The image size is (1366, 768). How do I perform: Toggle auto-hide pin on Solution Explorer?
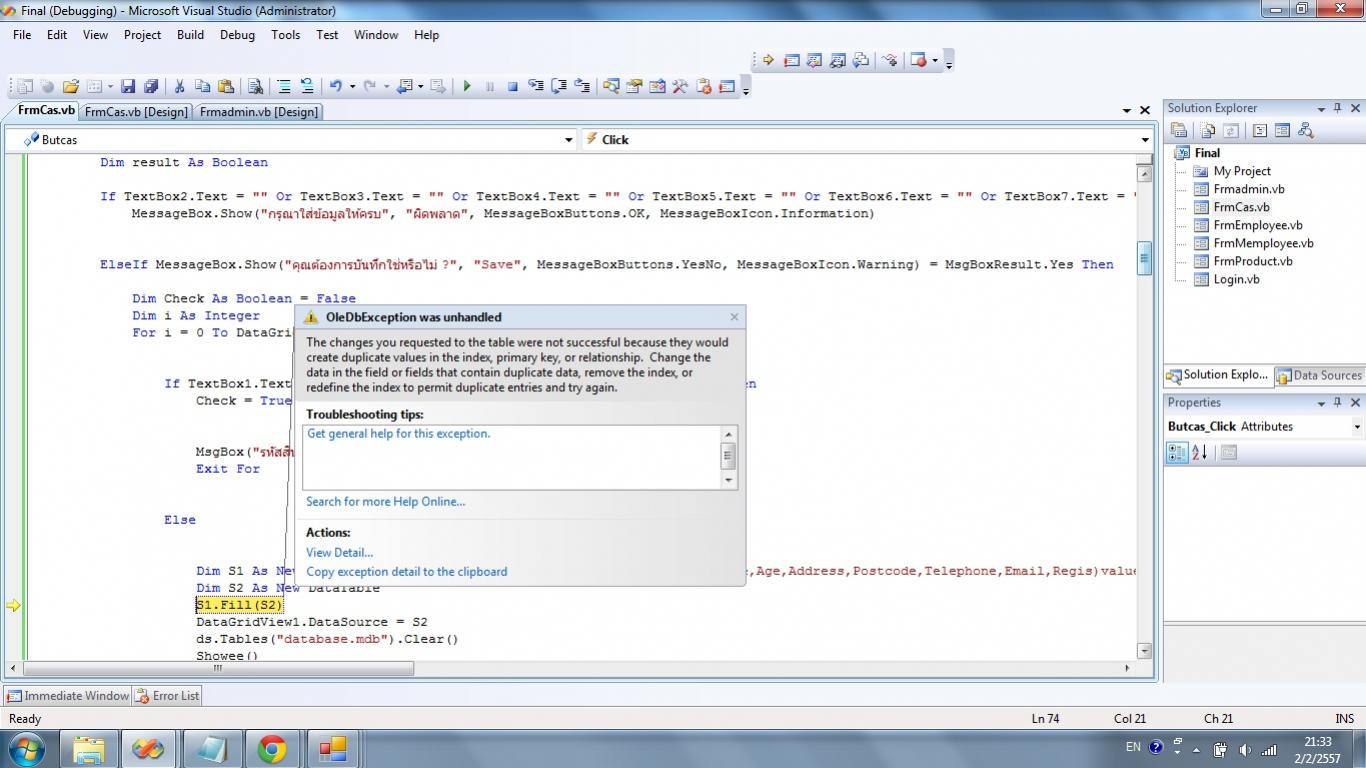click(x=1338, y=108)
